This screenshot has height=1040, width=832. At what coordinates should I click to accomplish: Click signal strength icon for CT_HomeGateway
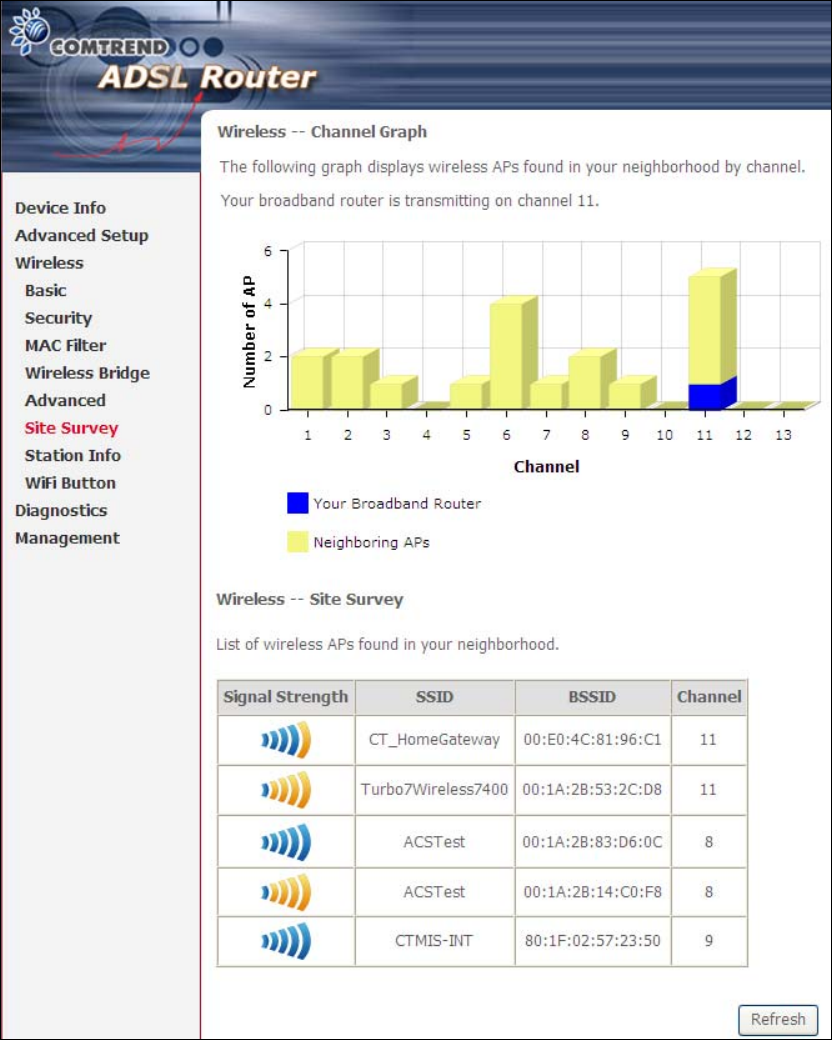pos(286,740)
